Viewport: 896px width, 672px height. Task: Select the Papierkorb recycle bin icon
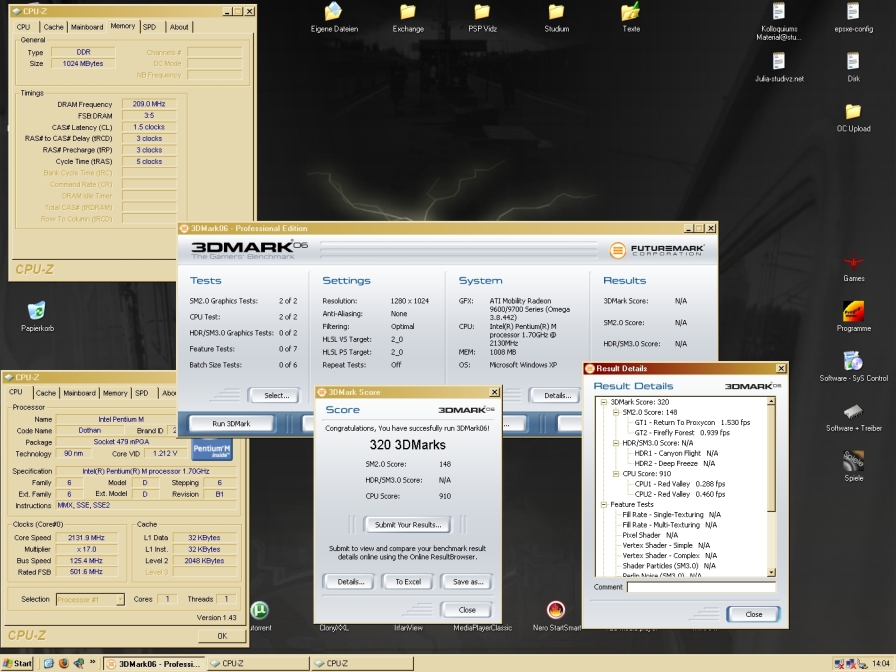click(37, 317)
